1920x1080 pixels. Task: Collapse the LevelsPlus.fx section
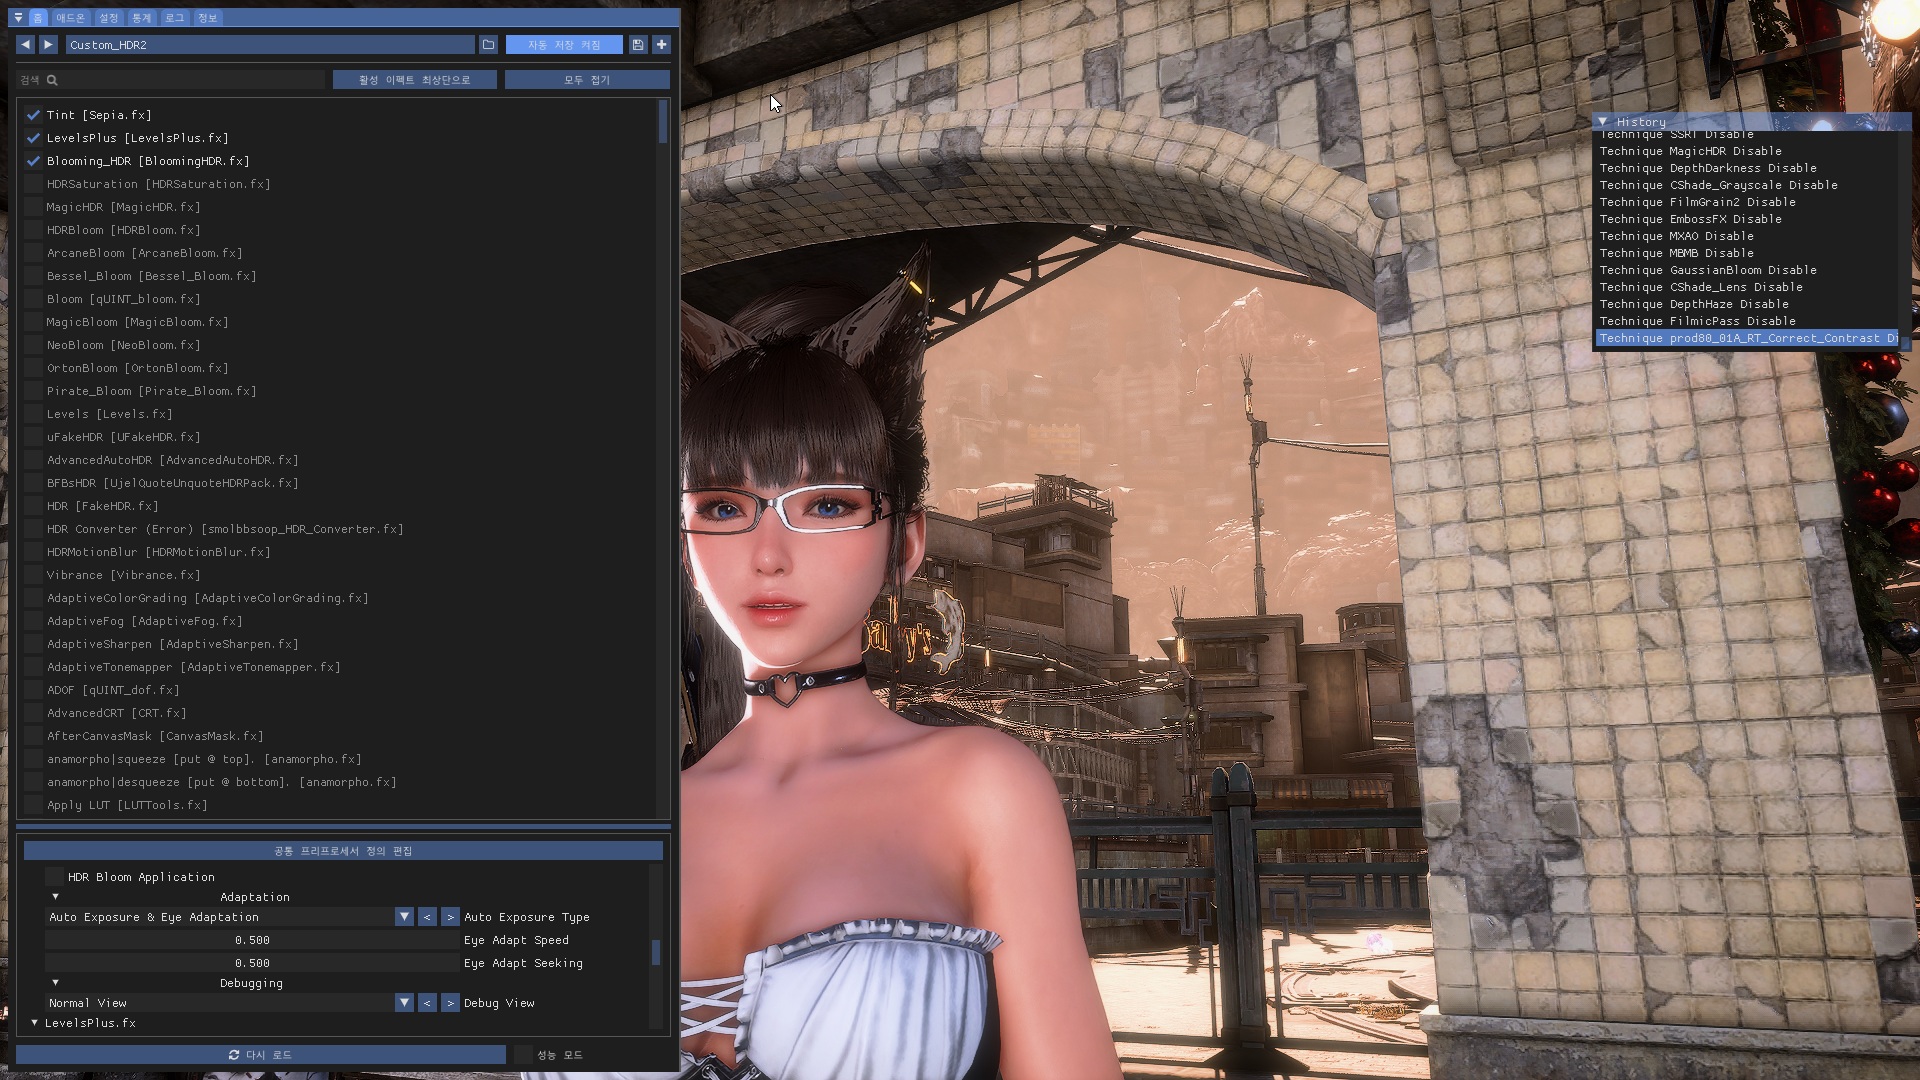click(x=35, y=1023)
